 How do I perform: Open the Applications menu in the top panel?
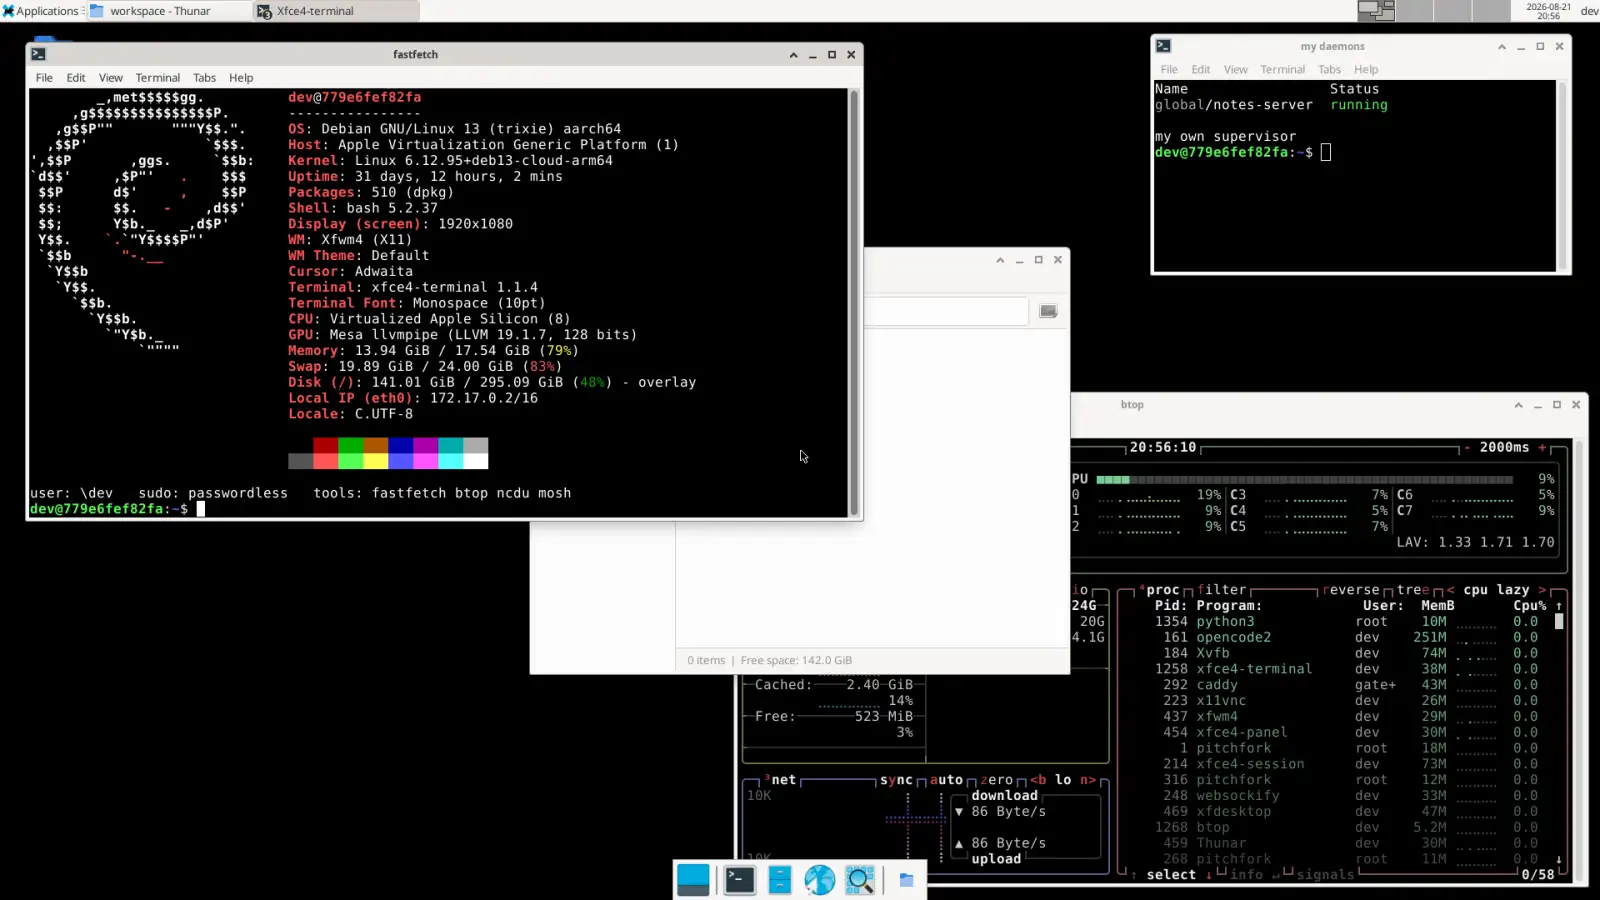click(x=41, y=11)
